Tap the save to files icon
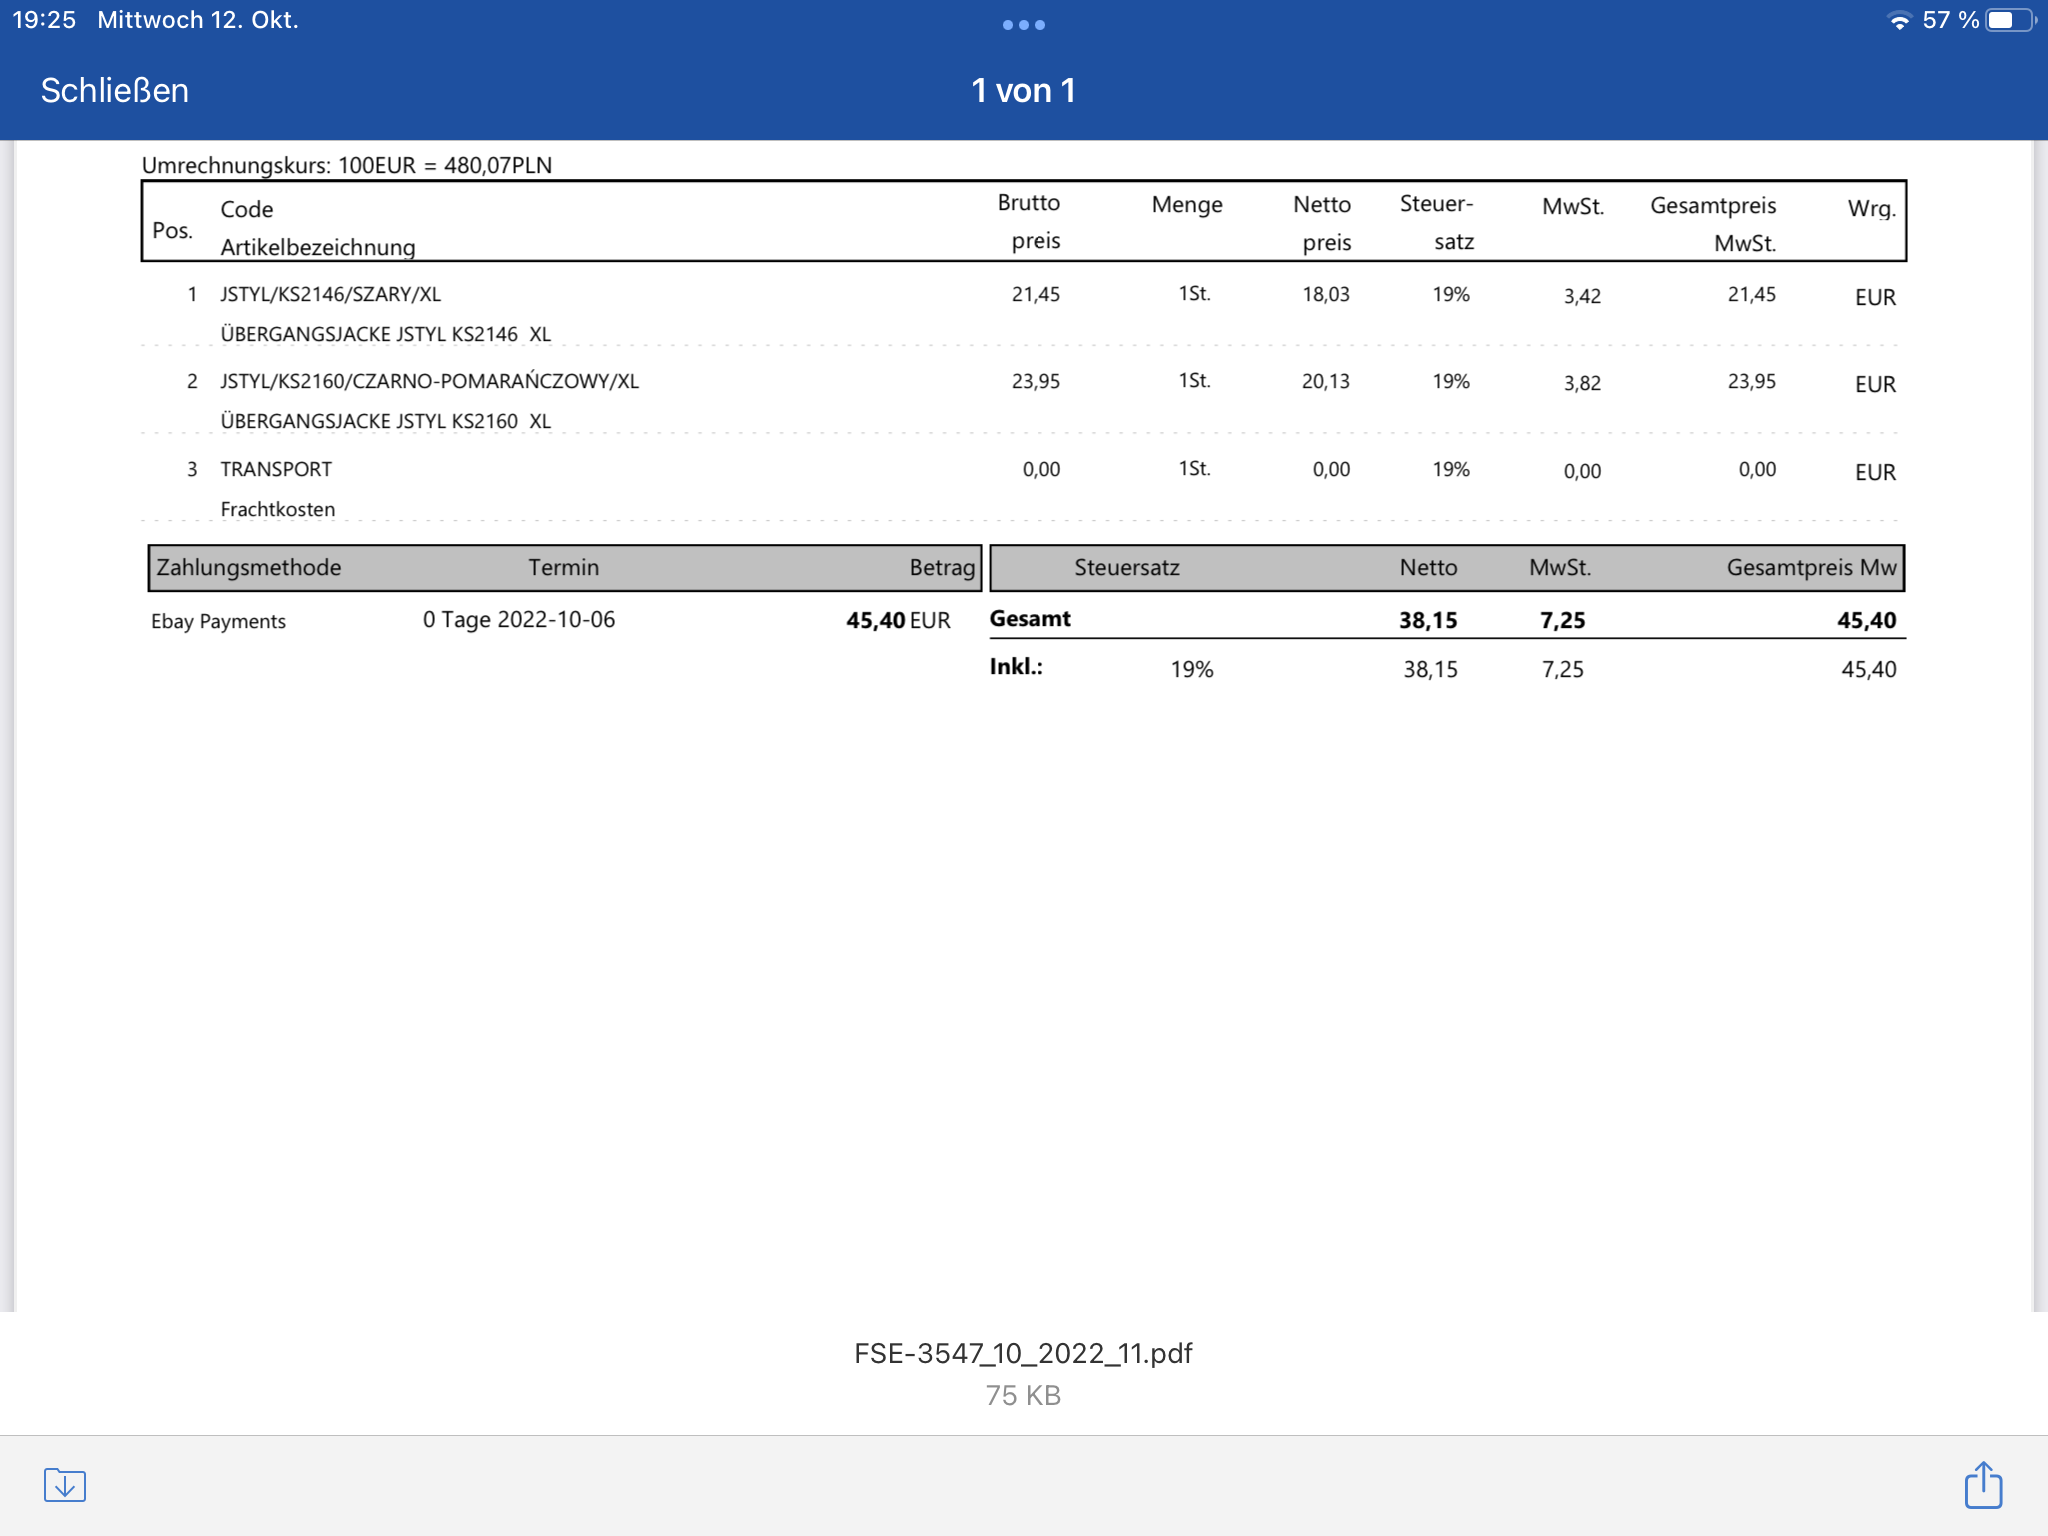2048x1536 pixels. [65, 1484]
